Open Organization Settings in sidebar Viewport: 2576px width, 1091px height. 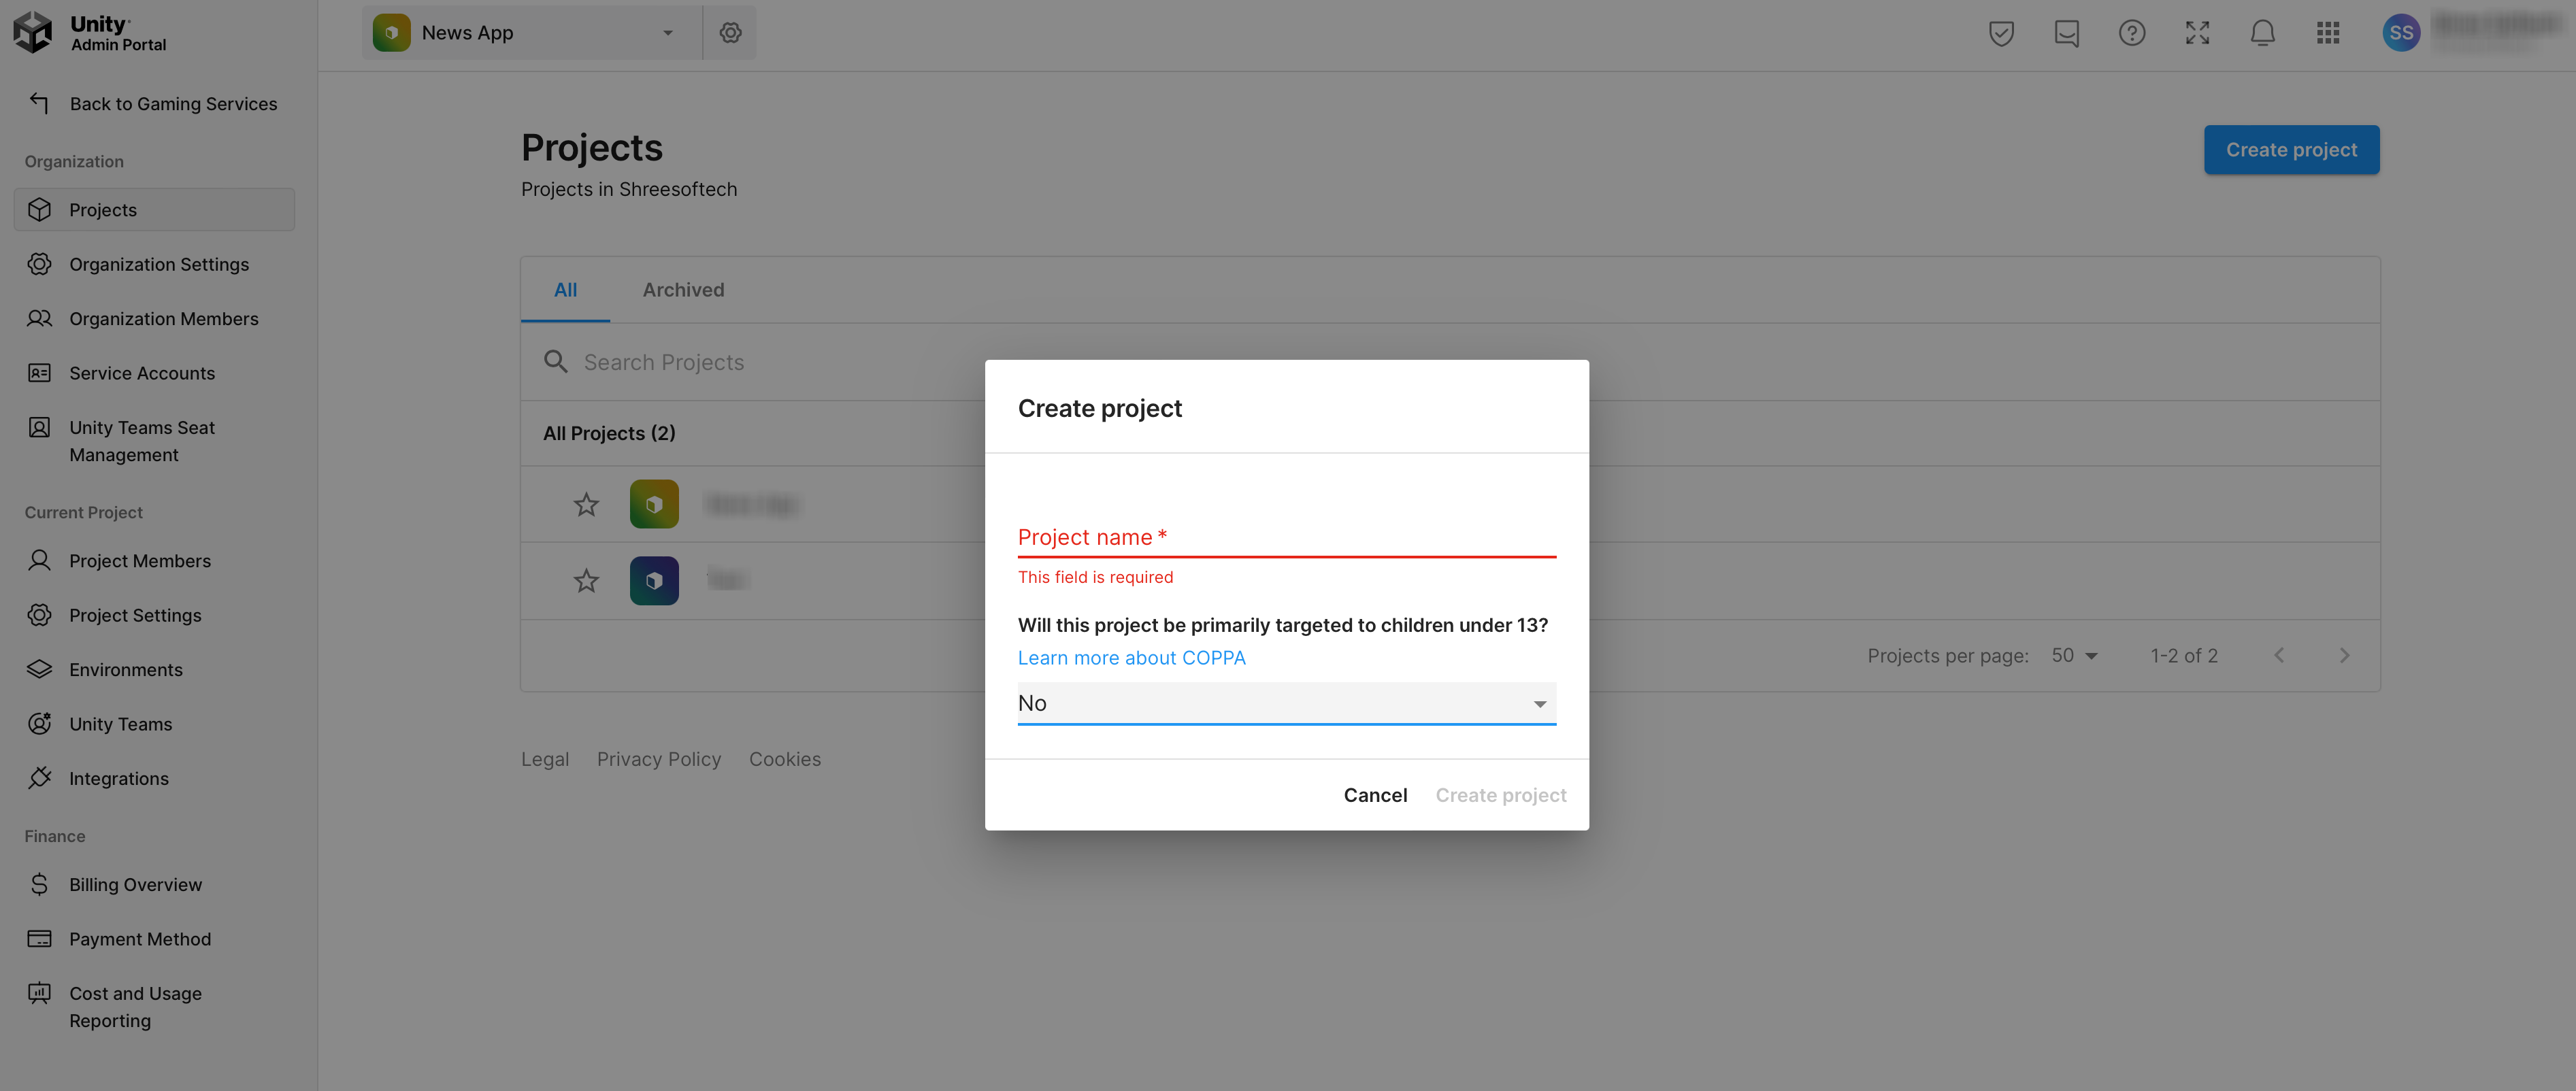[x=158, y=264]
